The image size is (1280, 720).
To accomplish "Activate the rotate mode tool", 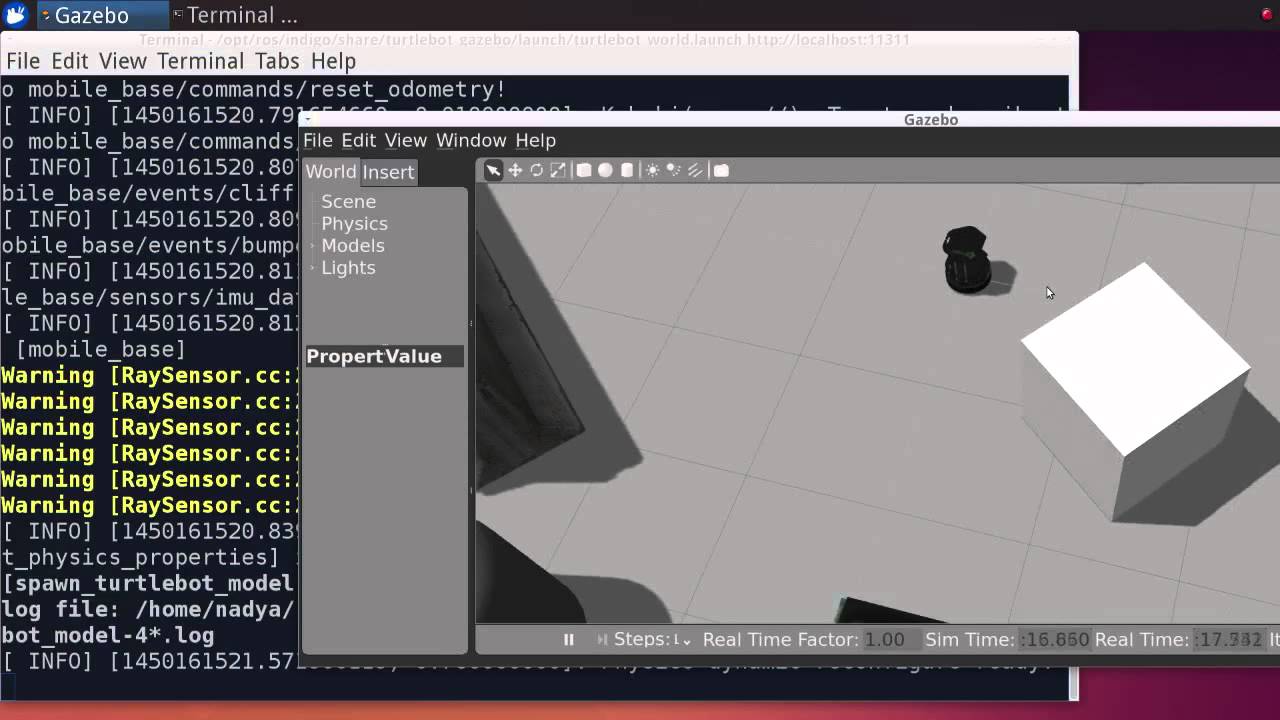I will coord(536,170).
